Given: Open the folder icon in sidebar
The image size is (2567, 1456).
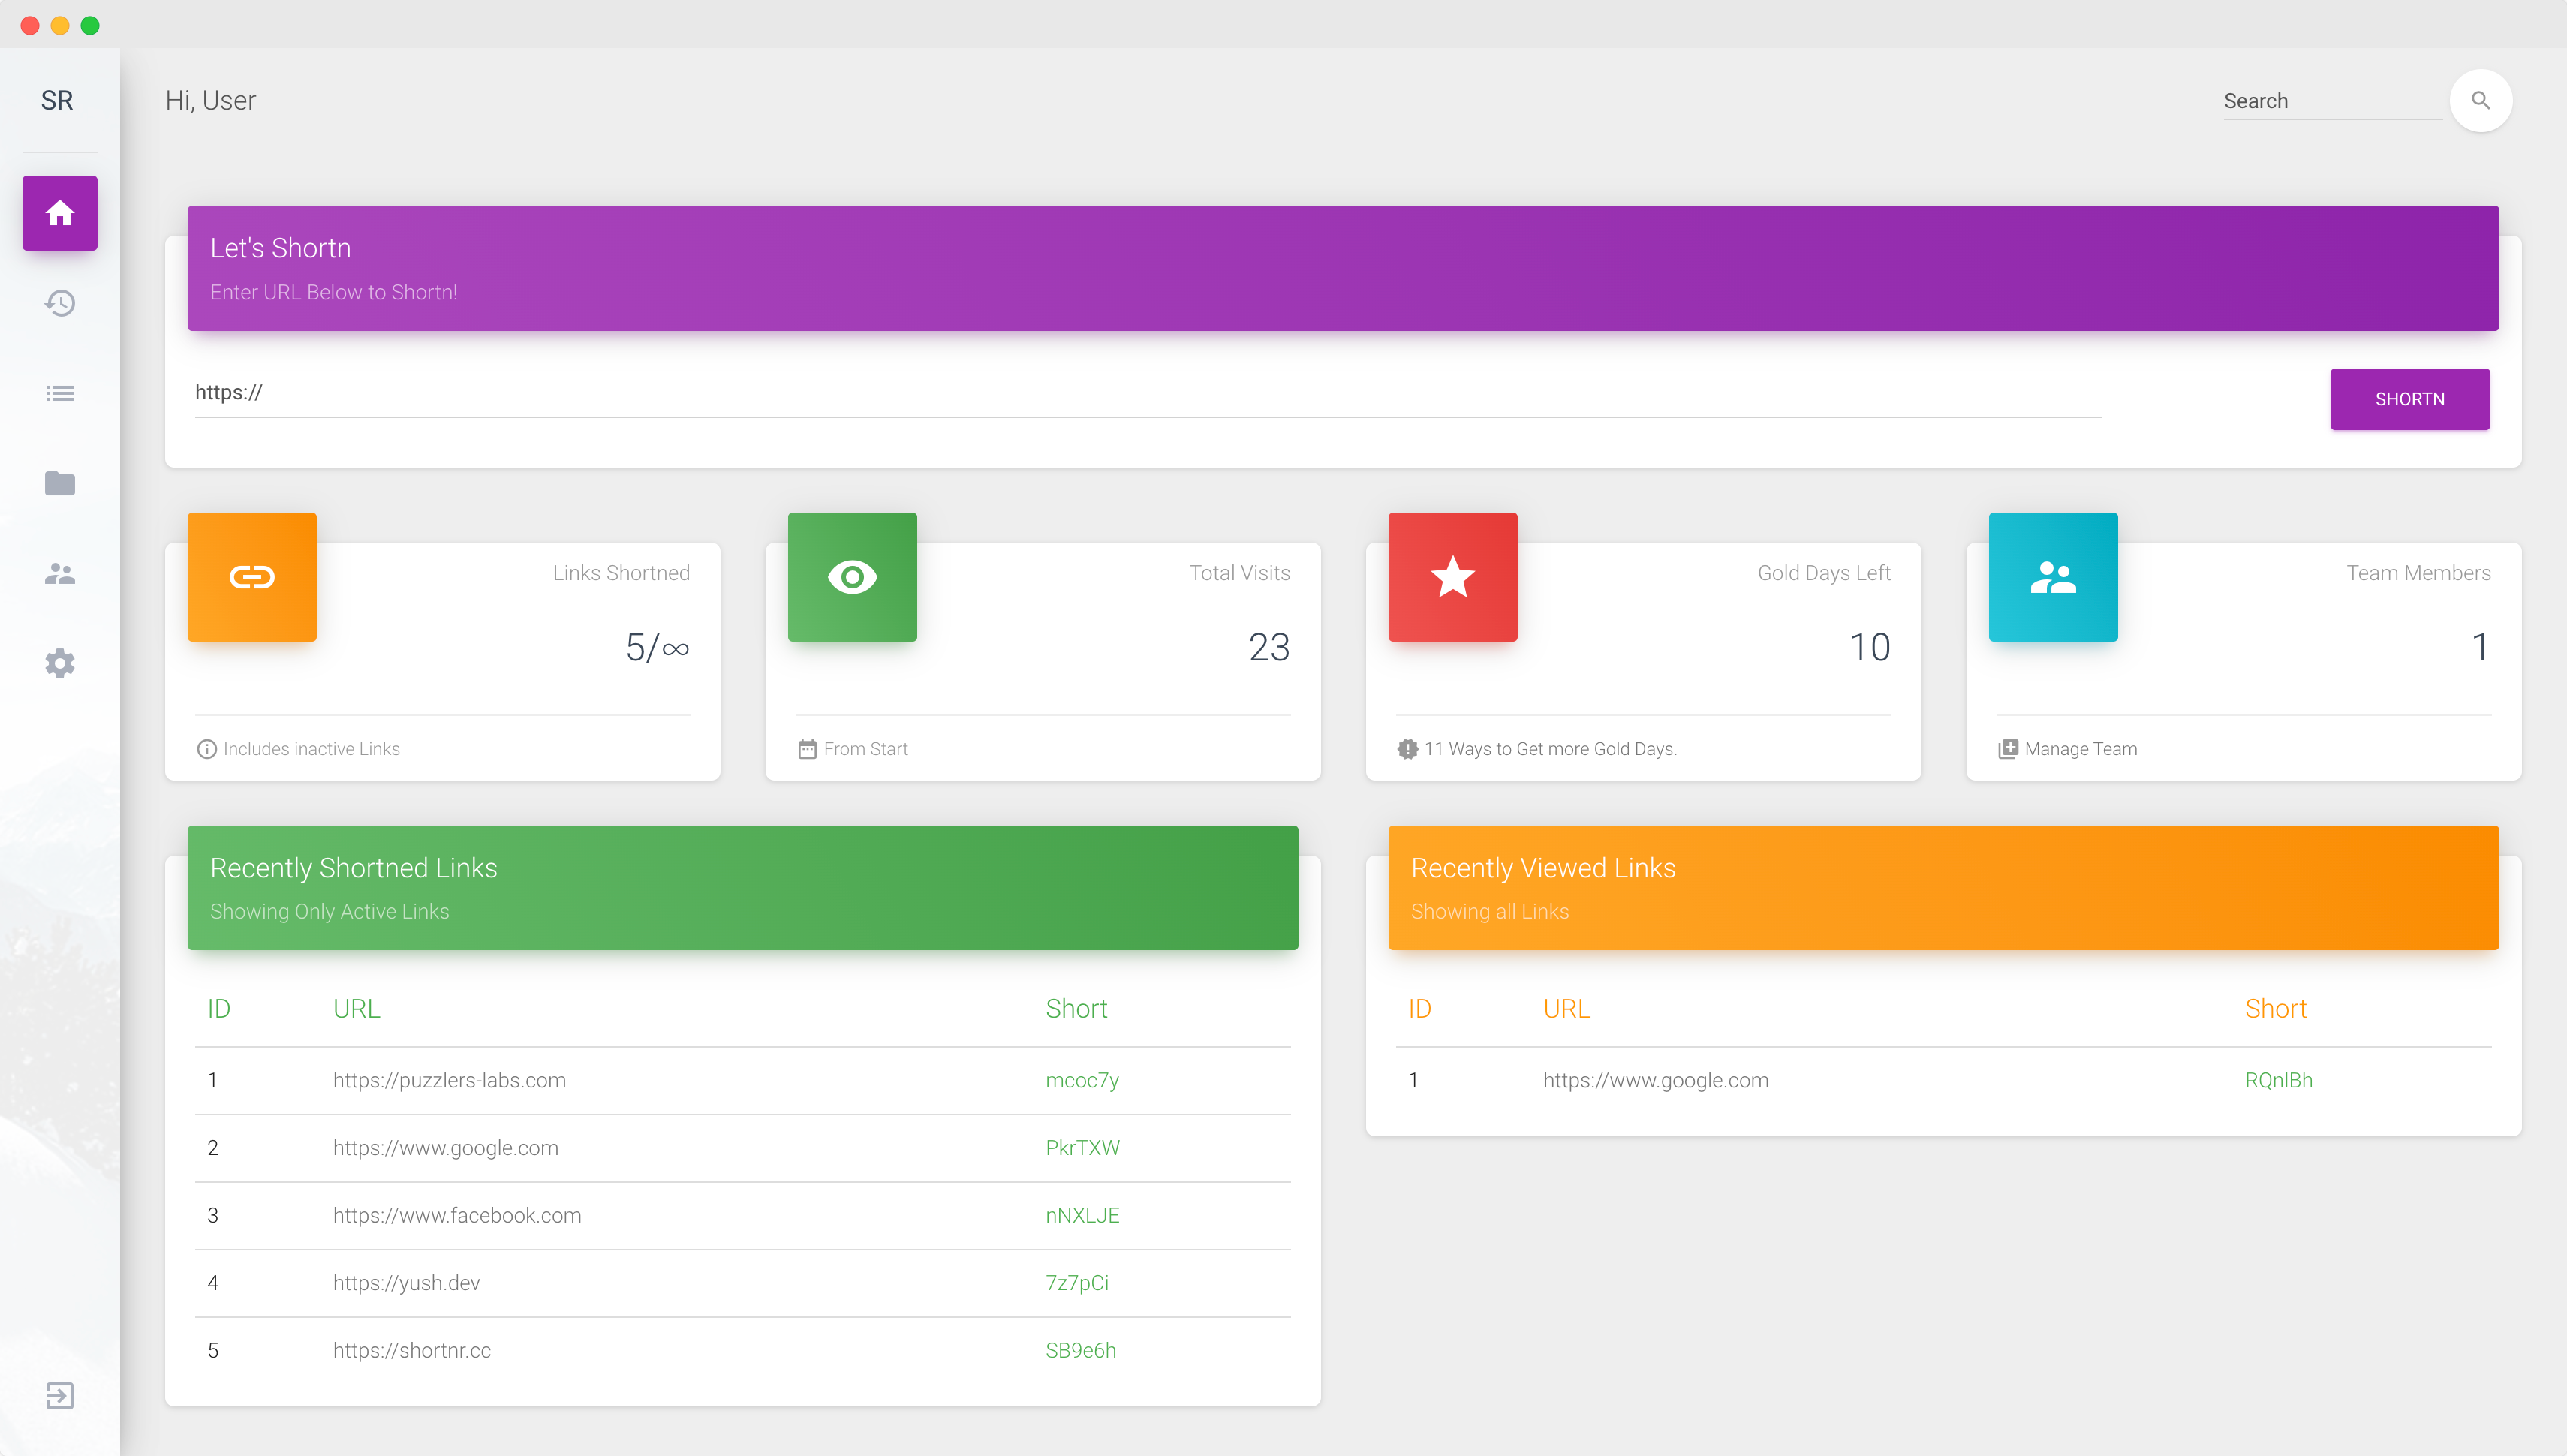Looking at the screenshot, I should click(60, 483).
